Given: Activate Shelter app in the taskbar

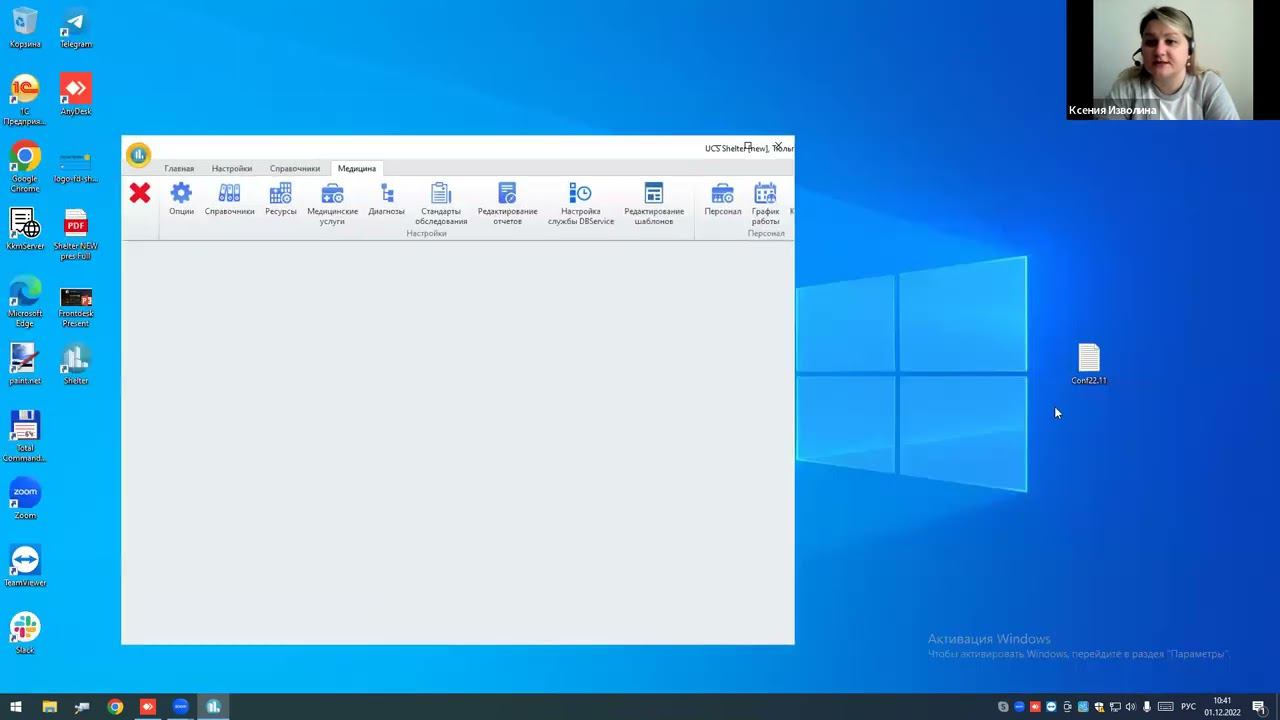Looking at the screenshot, I should click(213, 707).
